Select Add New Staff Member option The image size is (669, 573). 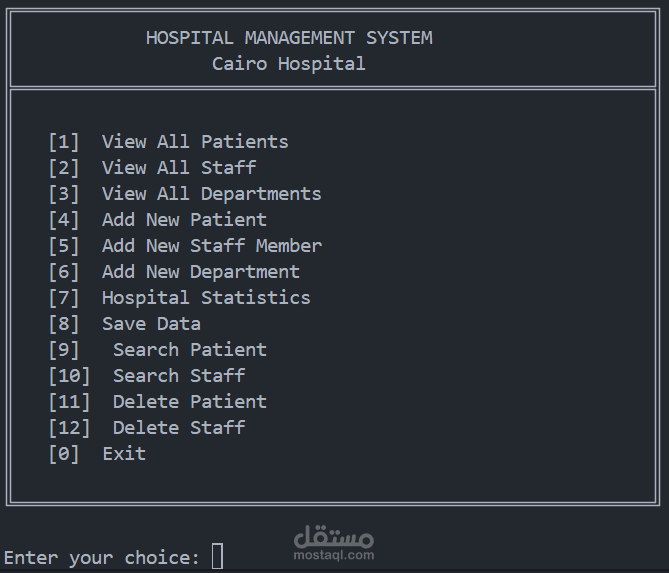tap(211, 246)
